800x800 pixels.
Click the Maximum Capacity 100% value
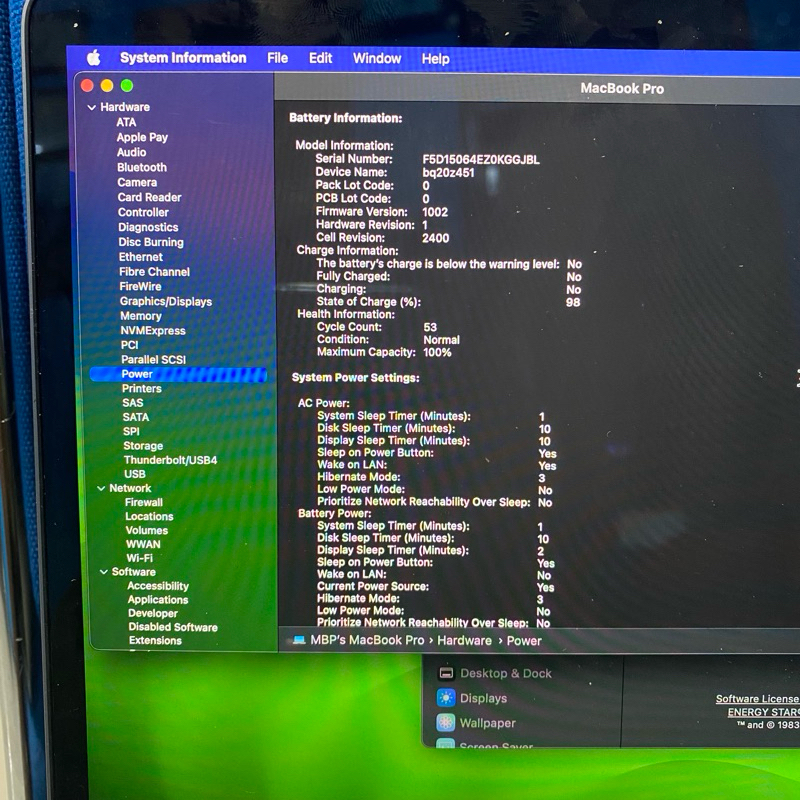click(x=437, y=352)
